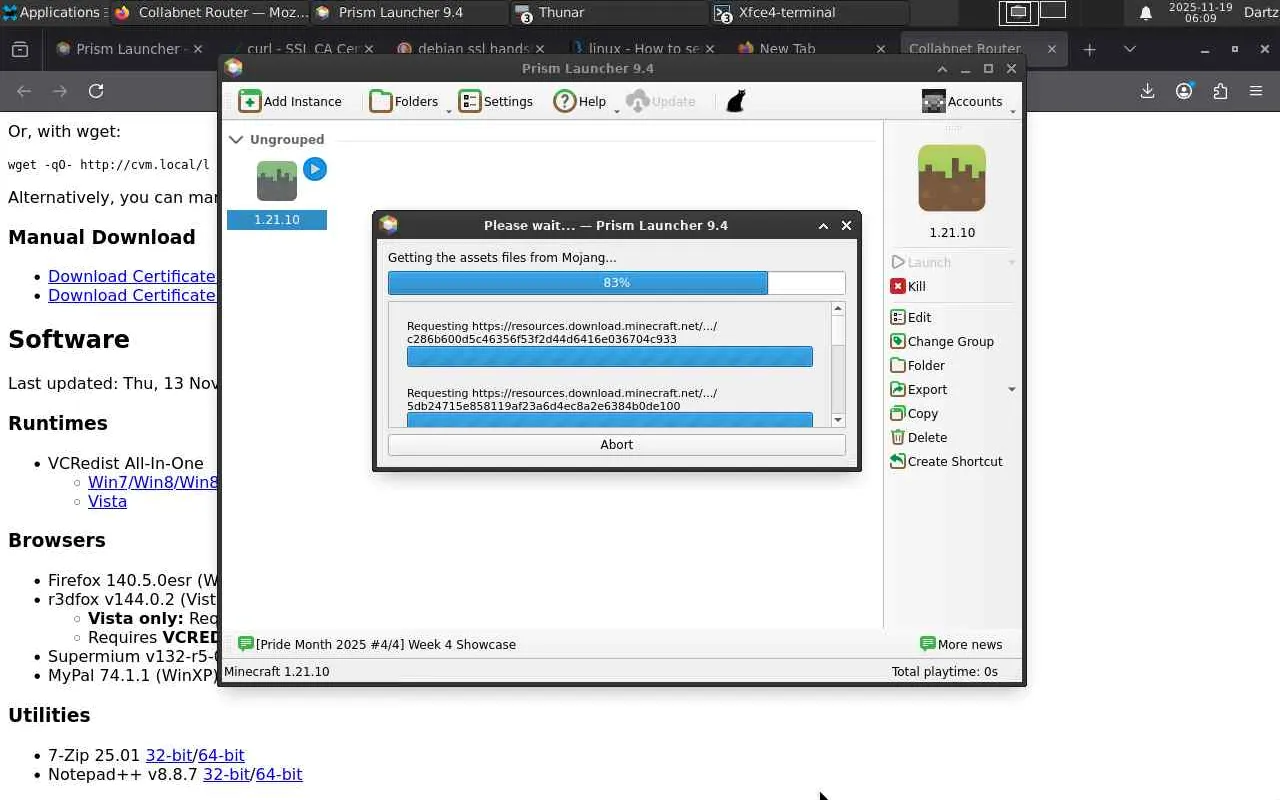Screen dimensions: 1280x800
Task: Open the Firefox account icon
Action: click(1184, 91)
